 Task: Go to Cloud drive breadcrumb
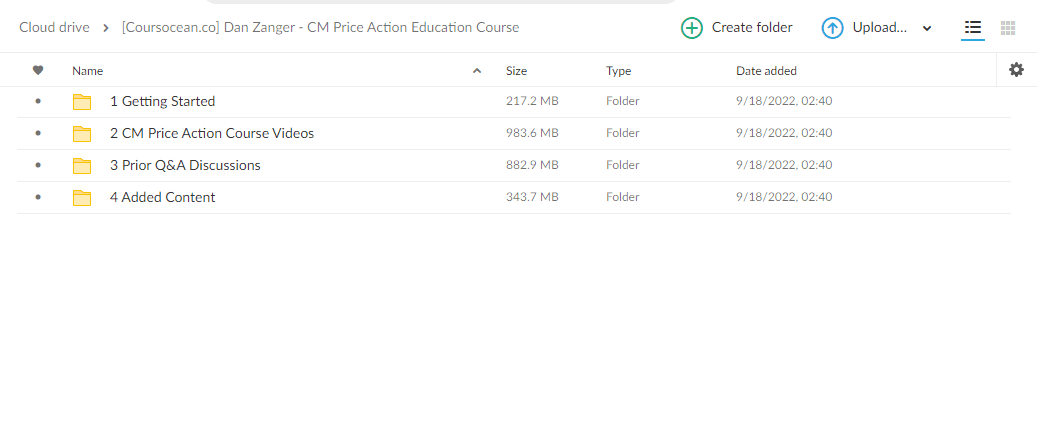pos(54,28)
